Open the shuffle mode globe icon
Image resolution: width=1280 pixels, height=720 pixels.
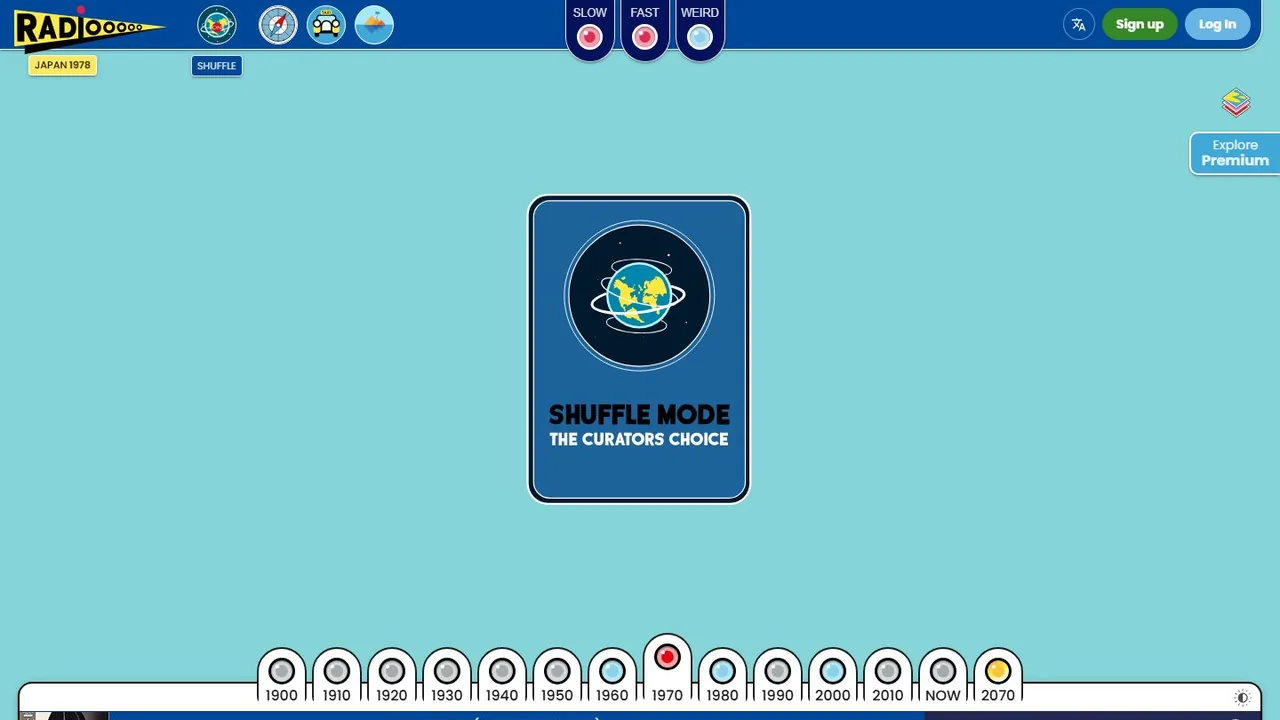pyautogui.click(x=217, y=25)
